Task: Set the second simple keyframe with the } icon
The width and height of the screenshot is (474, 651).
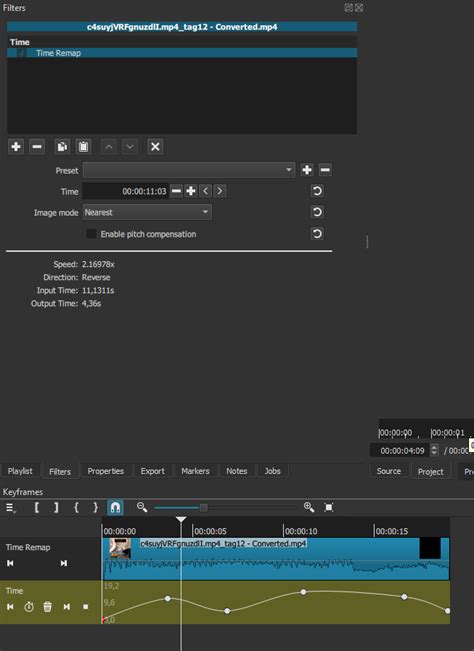Action: pos(95,507)
